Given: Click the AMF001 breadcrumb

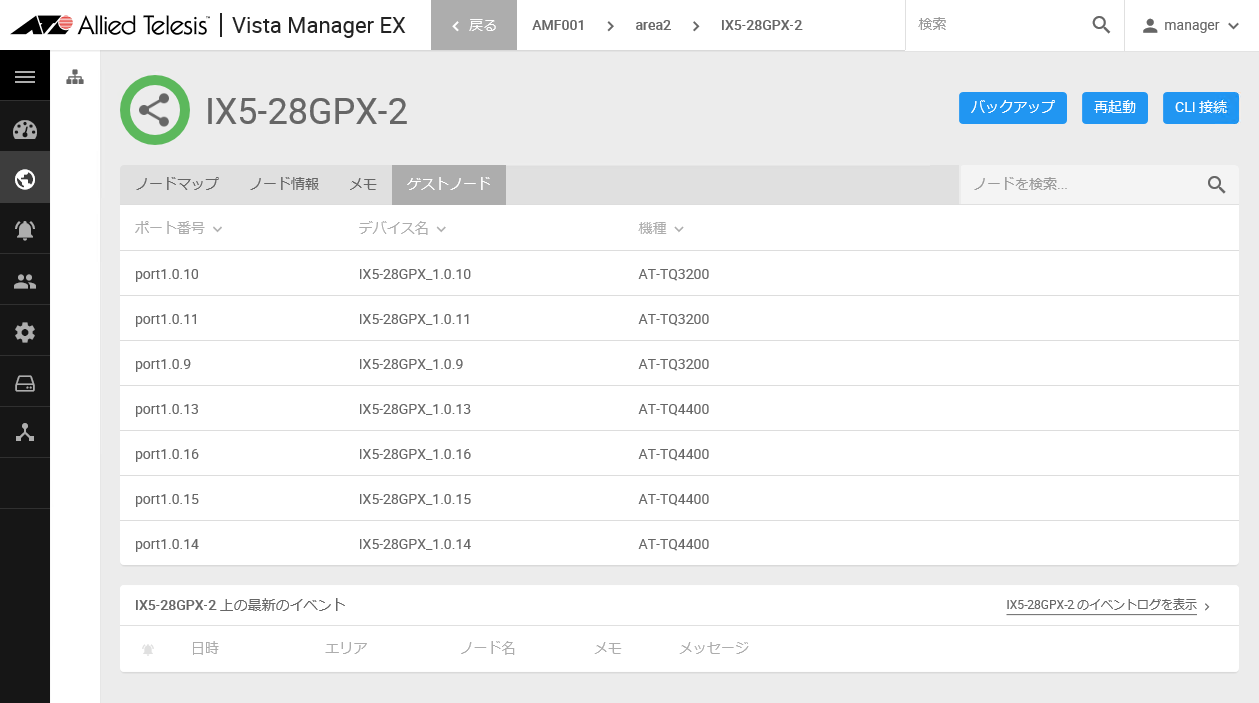Looking at the screenshot, I should [558, 25].
